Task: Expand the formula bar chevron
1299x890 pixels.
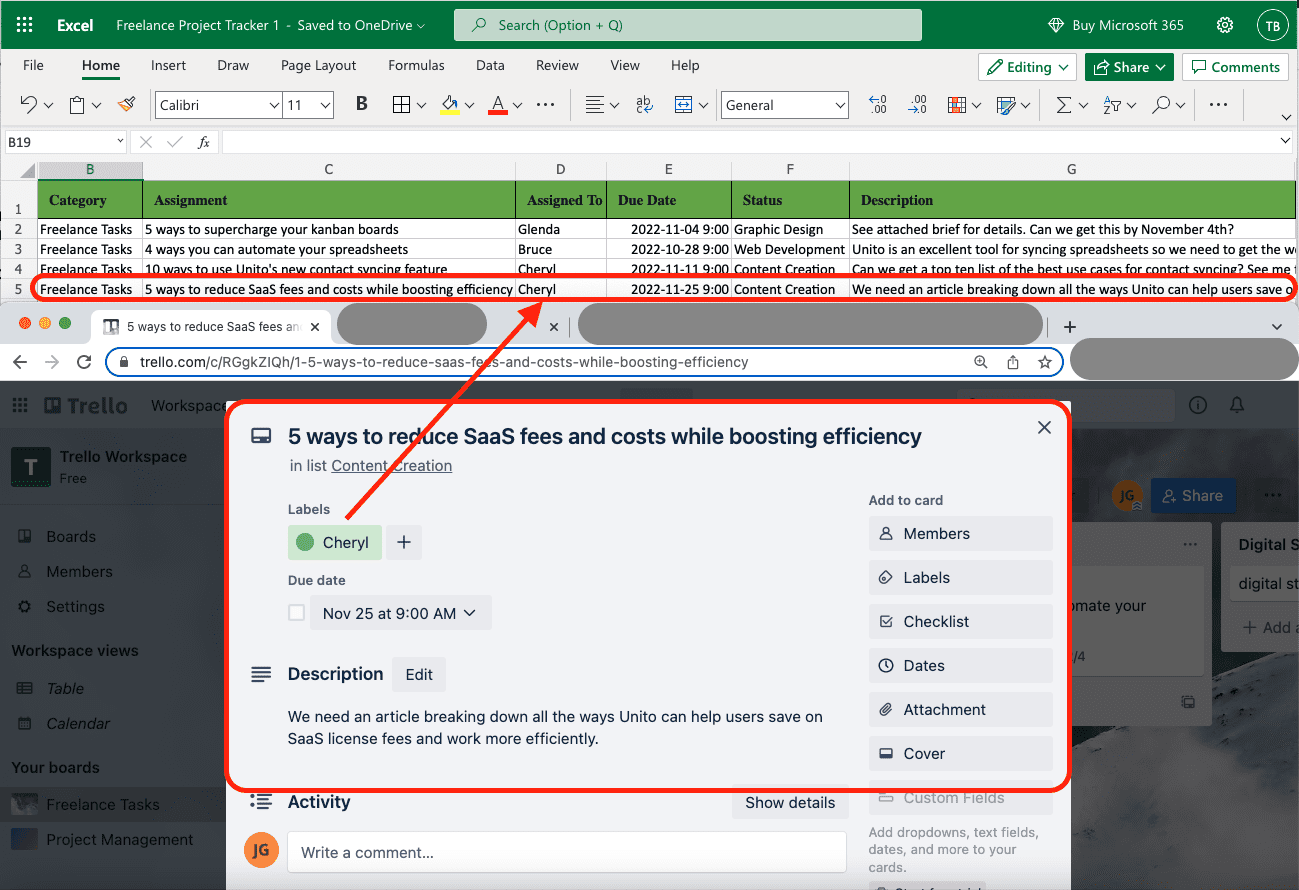Action: pos(1285,142)
